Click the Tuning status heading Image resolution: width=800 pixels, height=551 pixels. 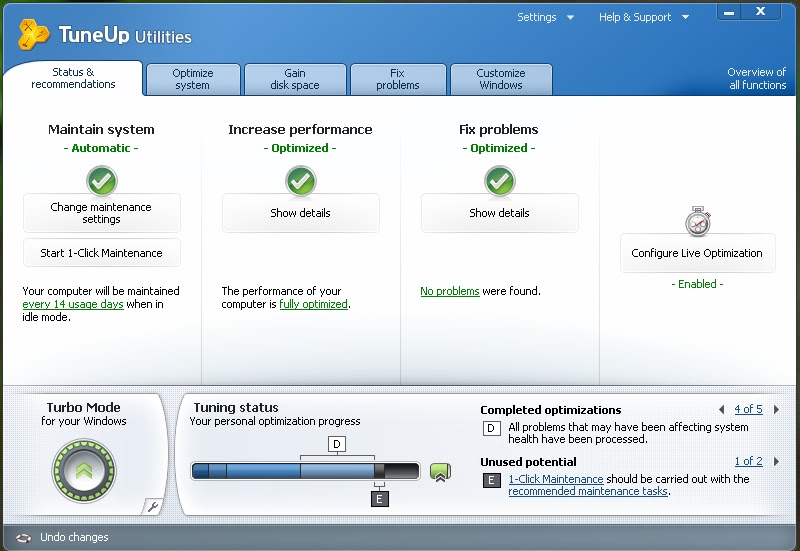coord(236,407)
